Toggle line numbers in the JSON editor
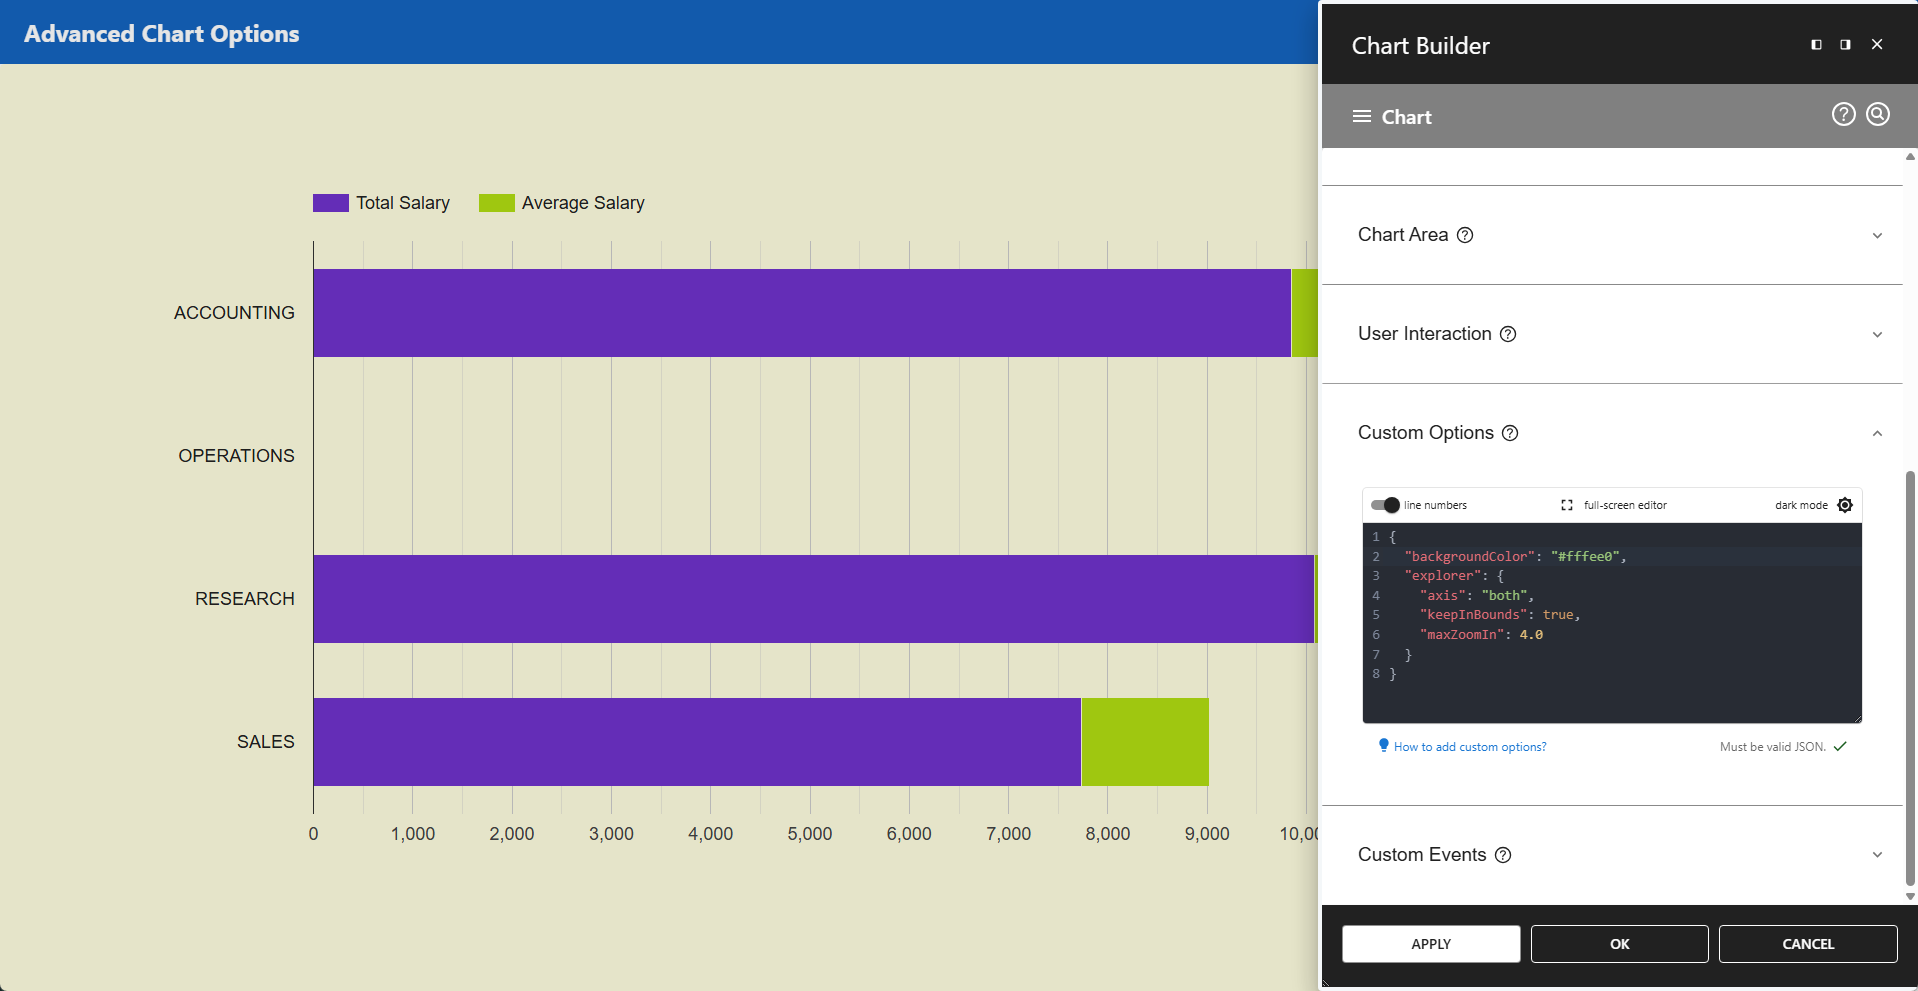1918x991 pixels. coord(1385,505)
